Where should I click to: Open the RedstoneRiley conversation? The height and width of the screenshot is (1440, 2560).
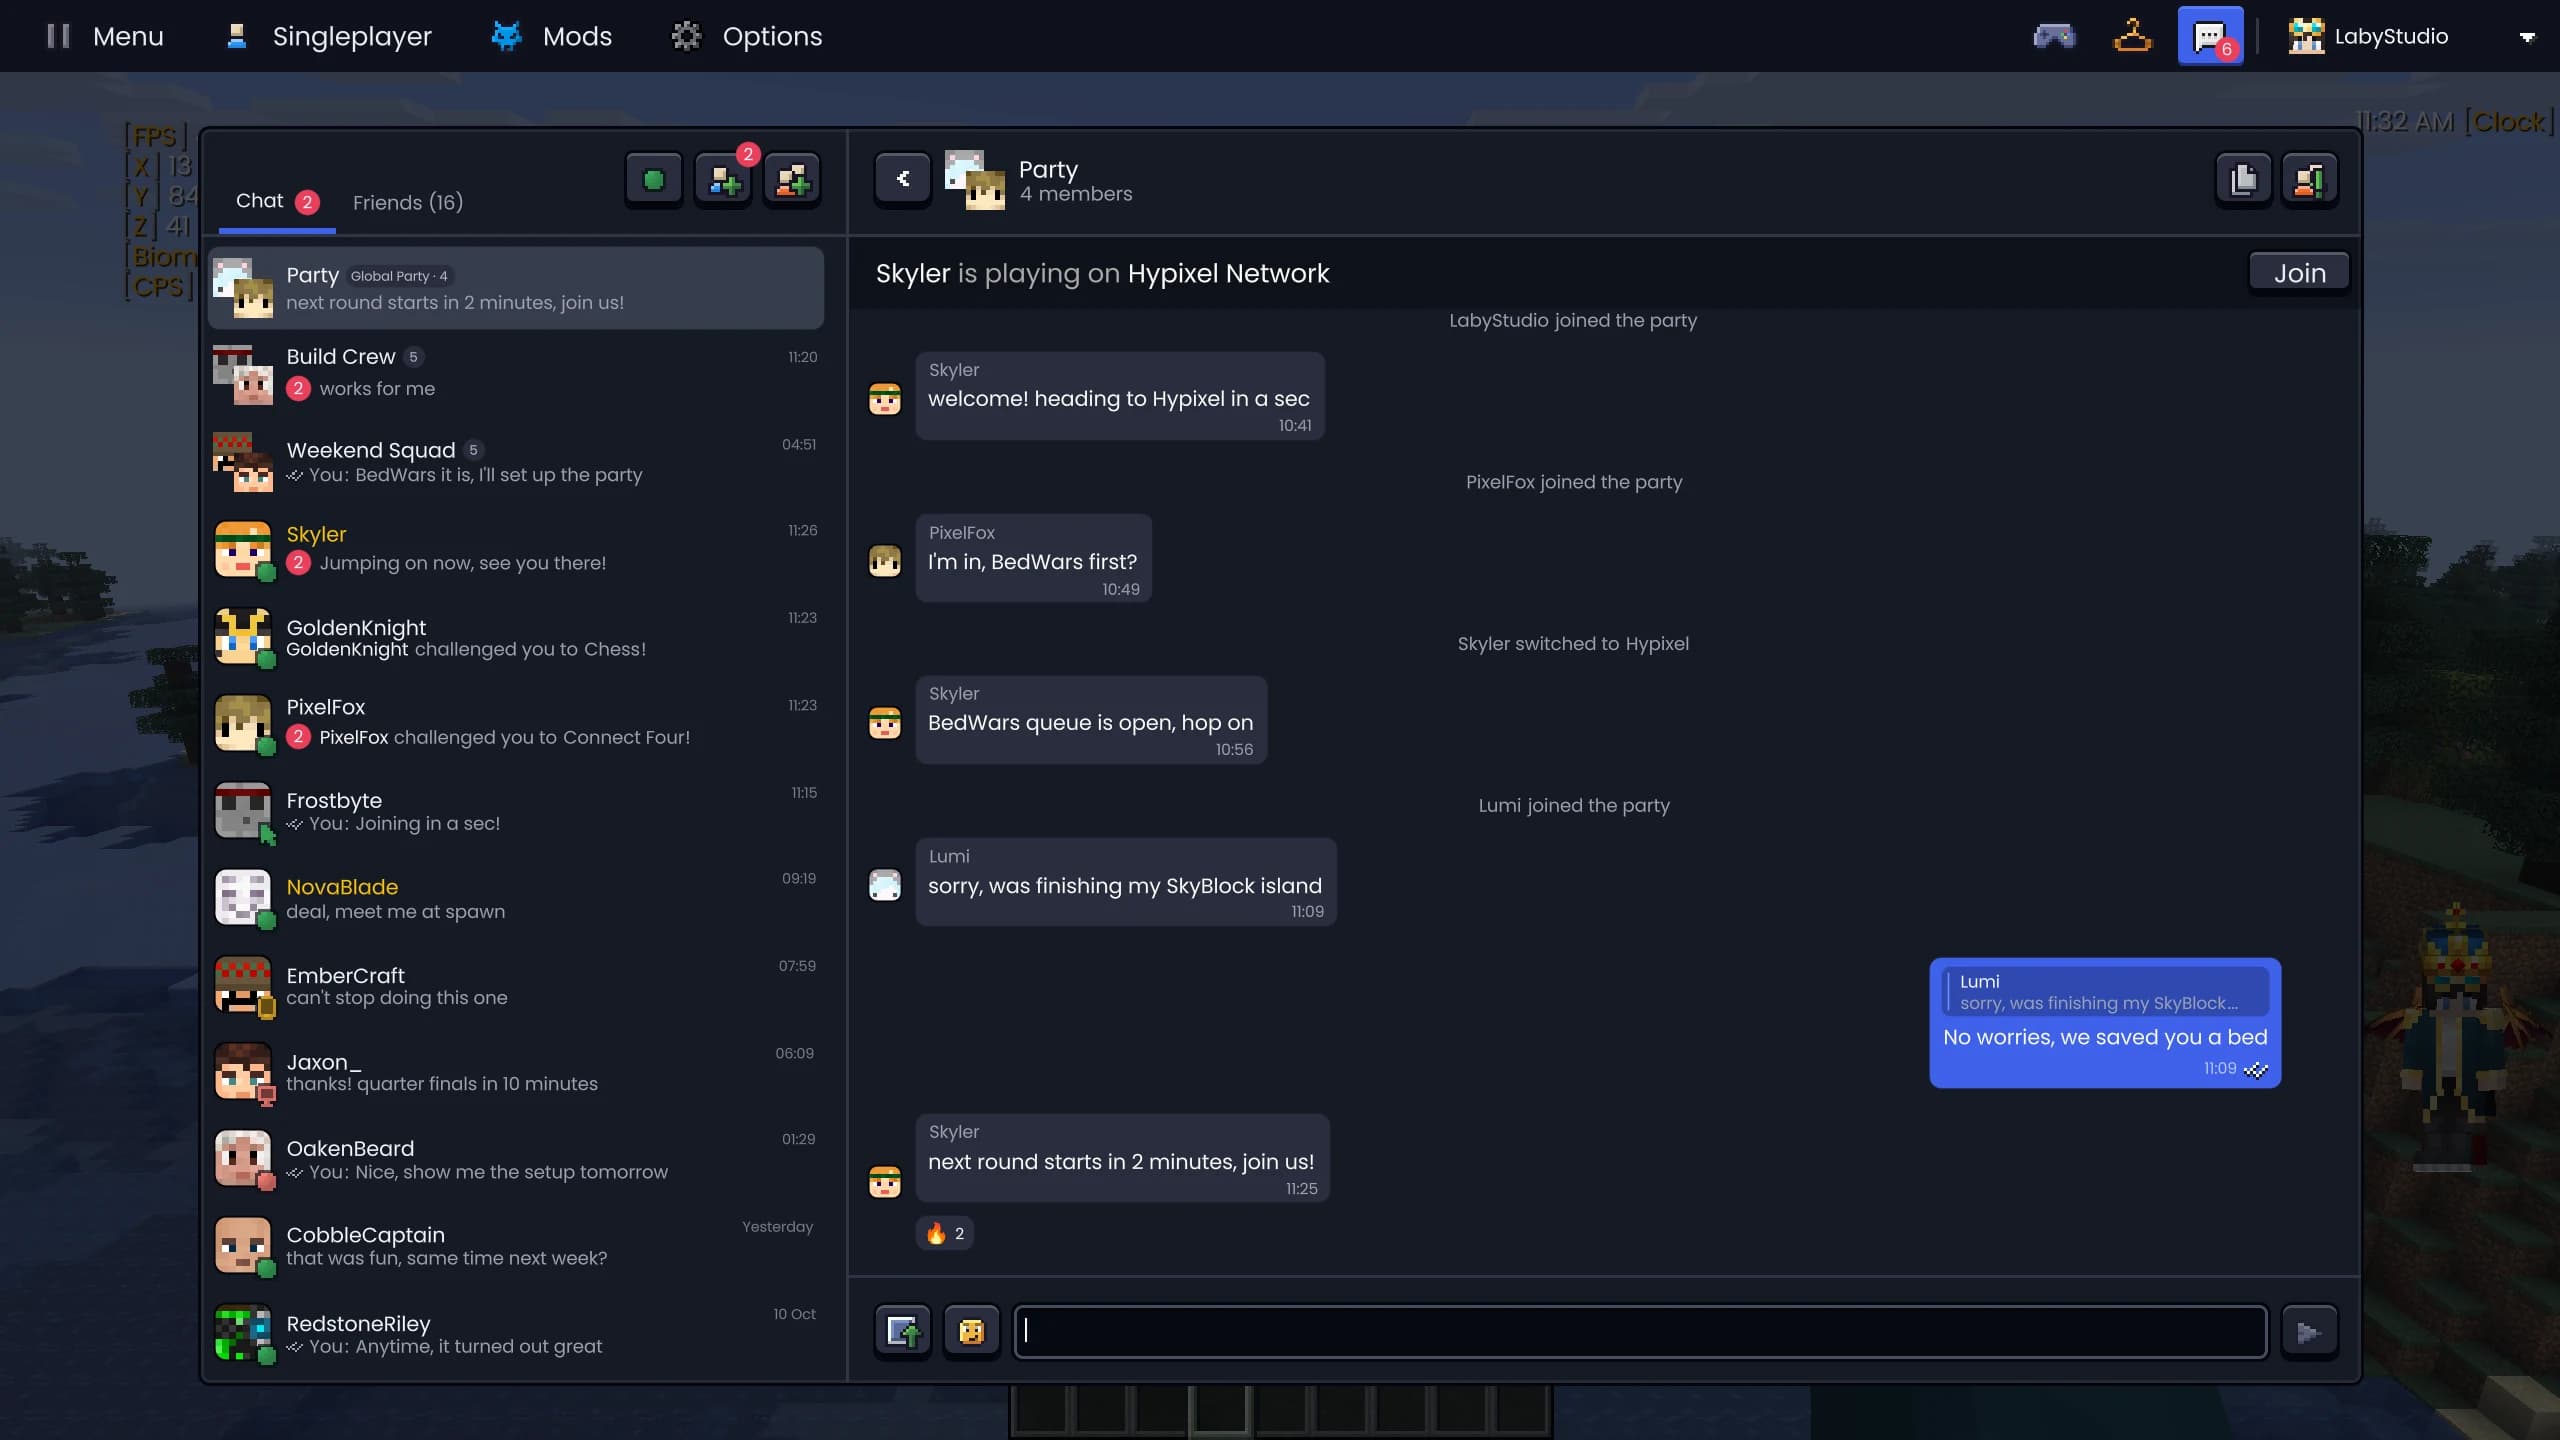tap(516, 1333)
